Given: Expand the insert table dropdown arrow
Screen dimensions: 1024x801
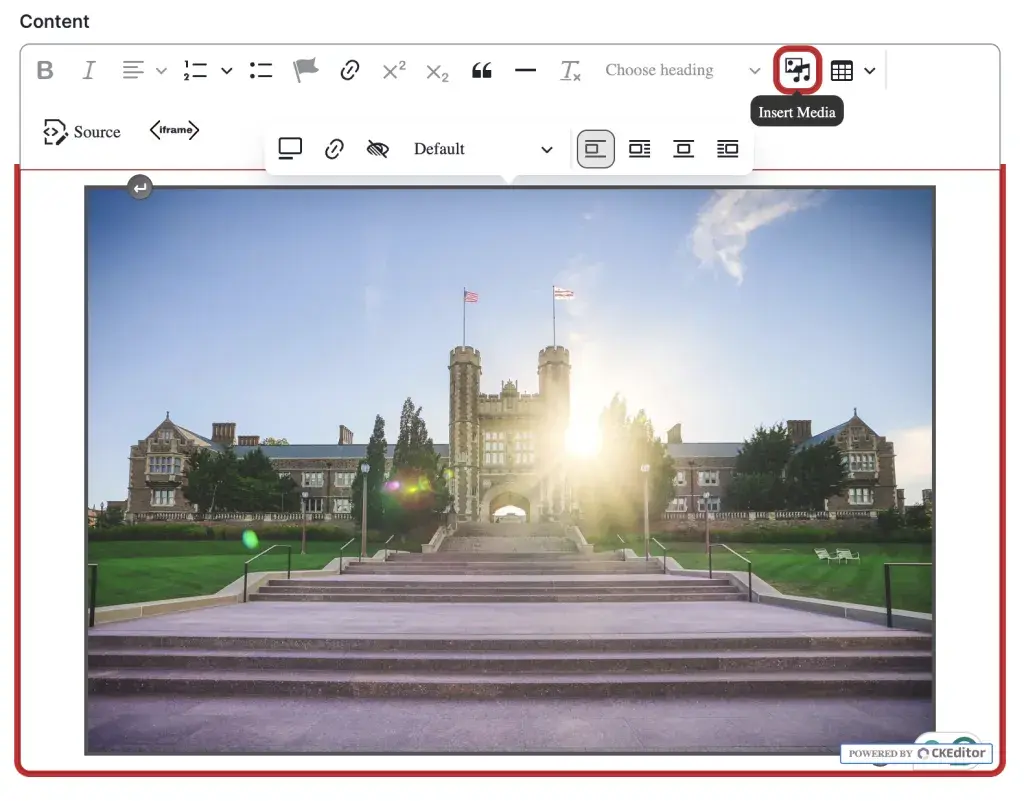Looking at the screenshot, I should click(x=870, y=70).
